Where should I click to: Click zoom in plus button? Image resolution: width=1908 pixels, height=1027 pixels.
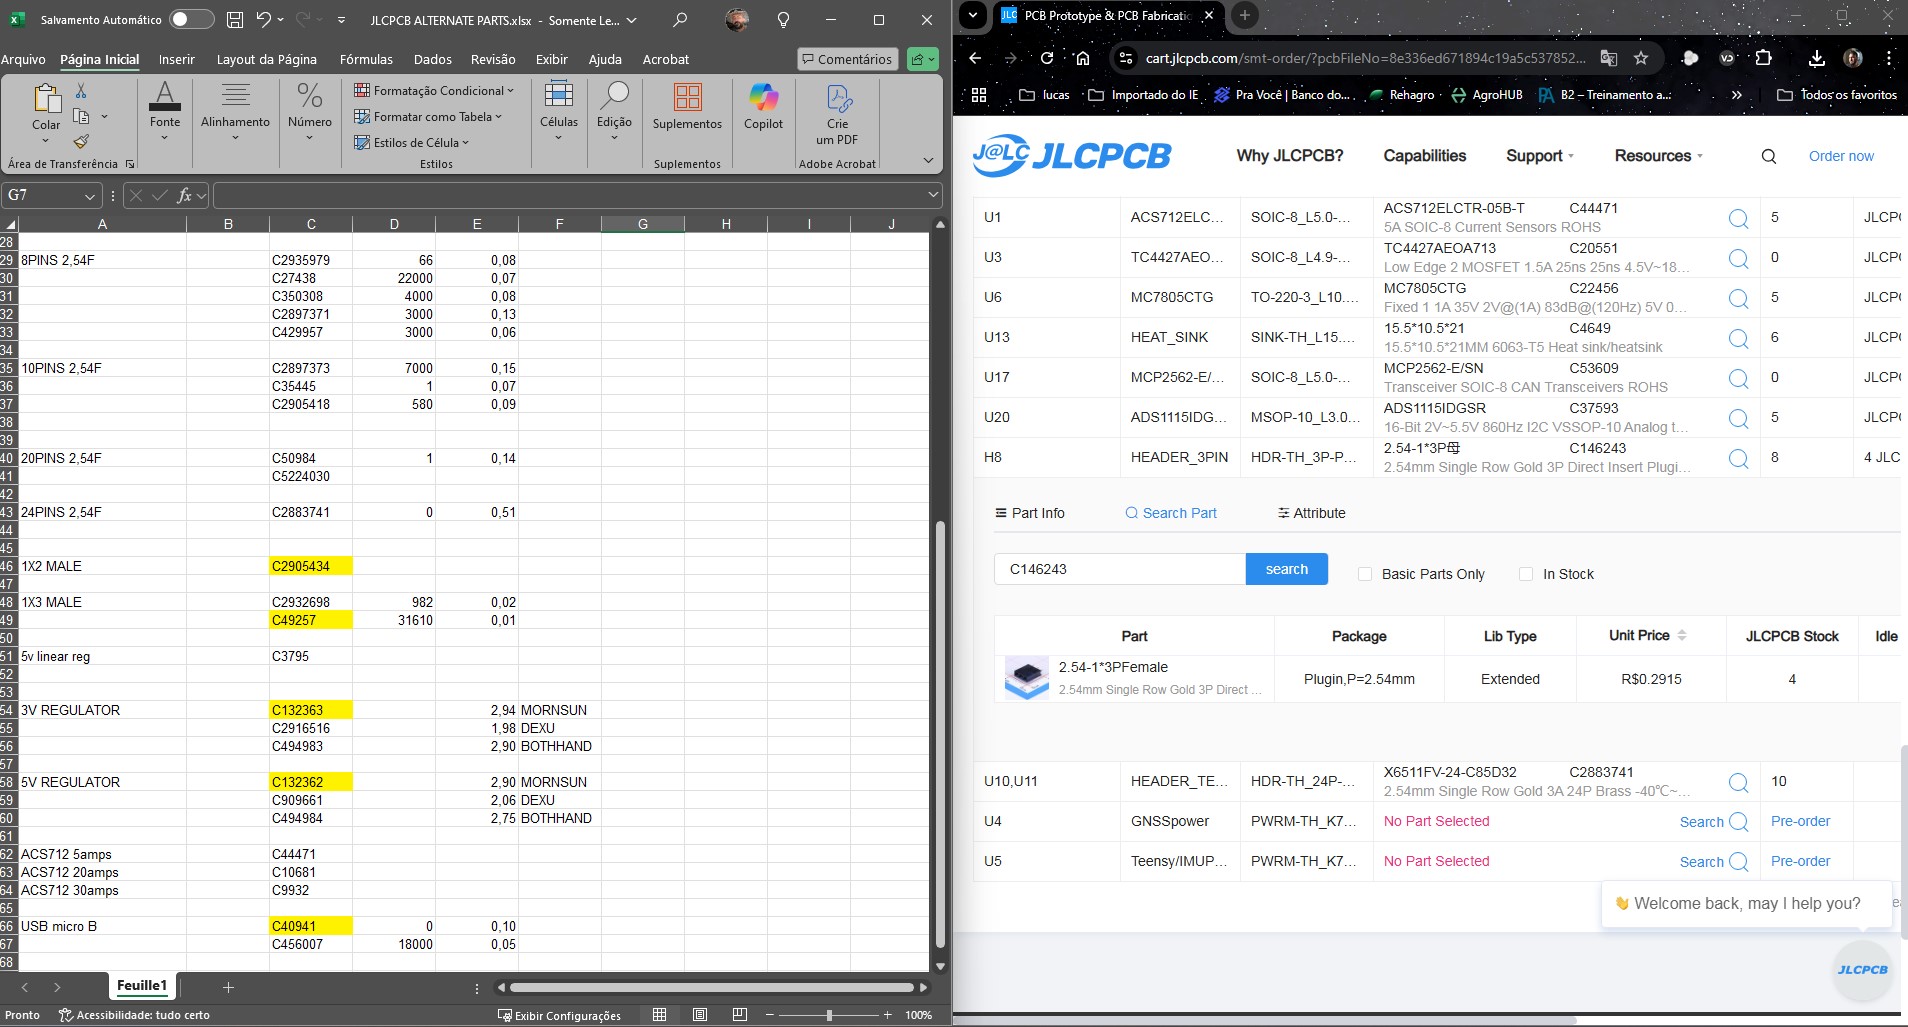[887, 1015]
